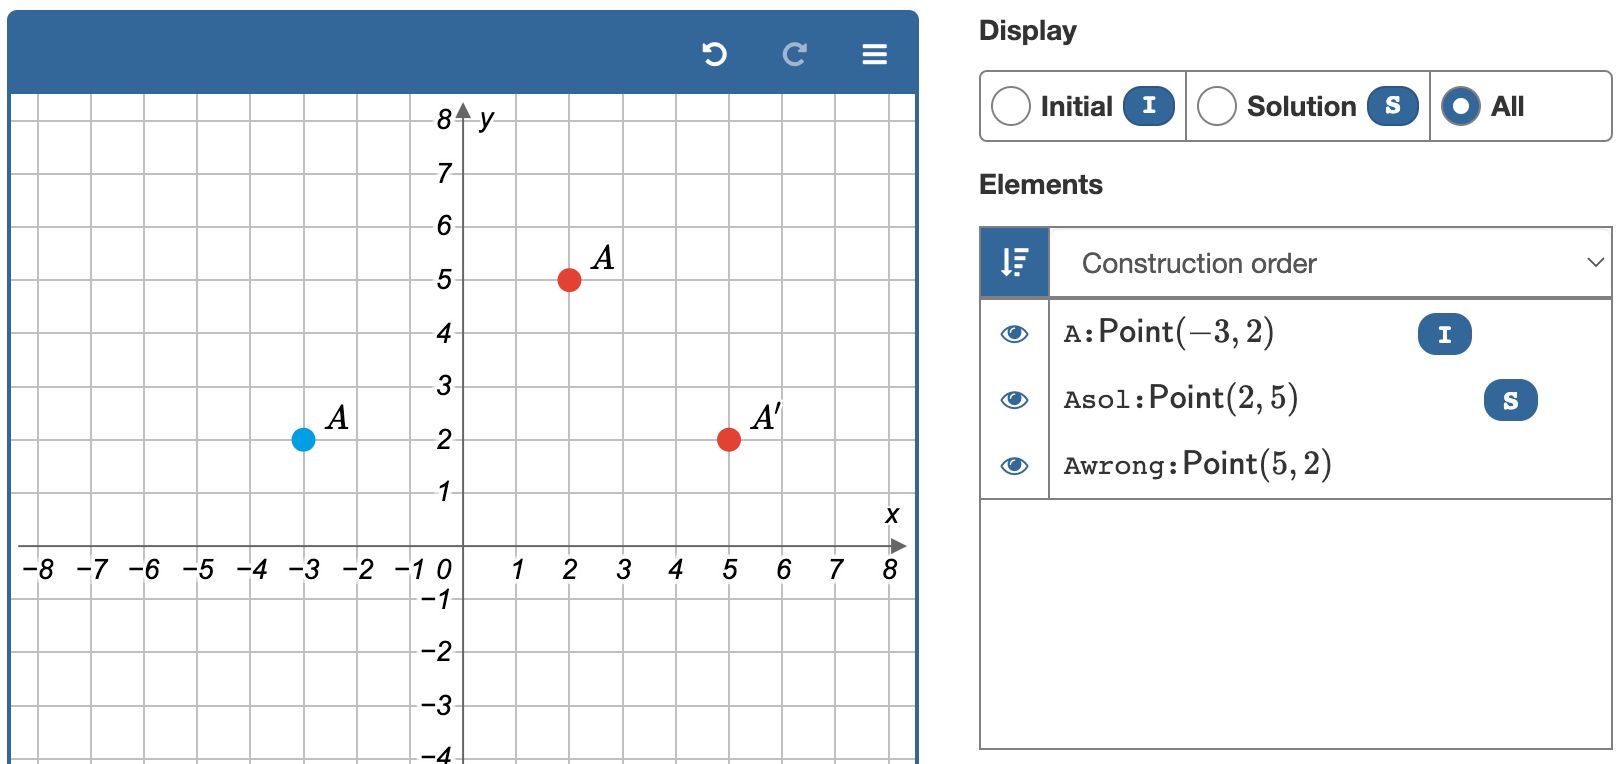Click the construction order sort icon
1622x764 pixels.
pos(1013,262)
